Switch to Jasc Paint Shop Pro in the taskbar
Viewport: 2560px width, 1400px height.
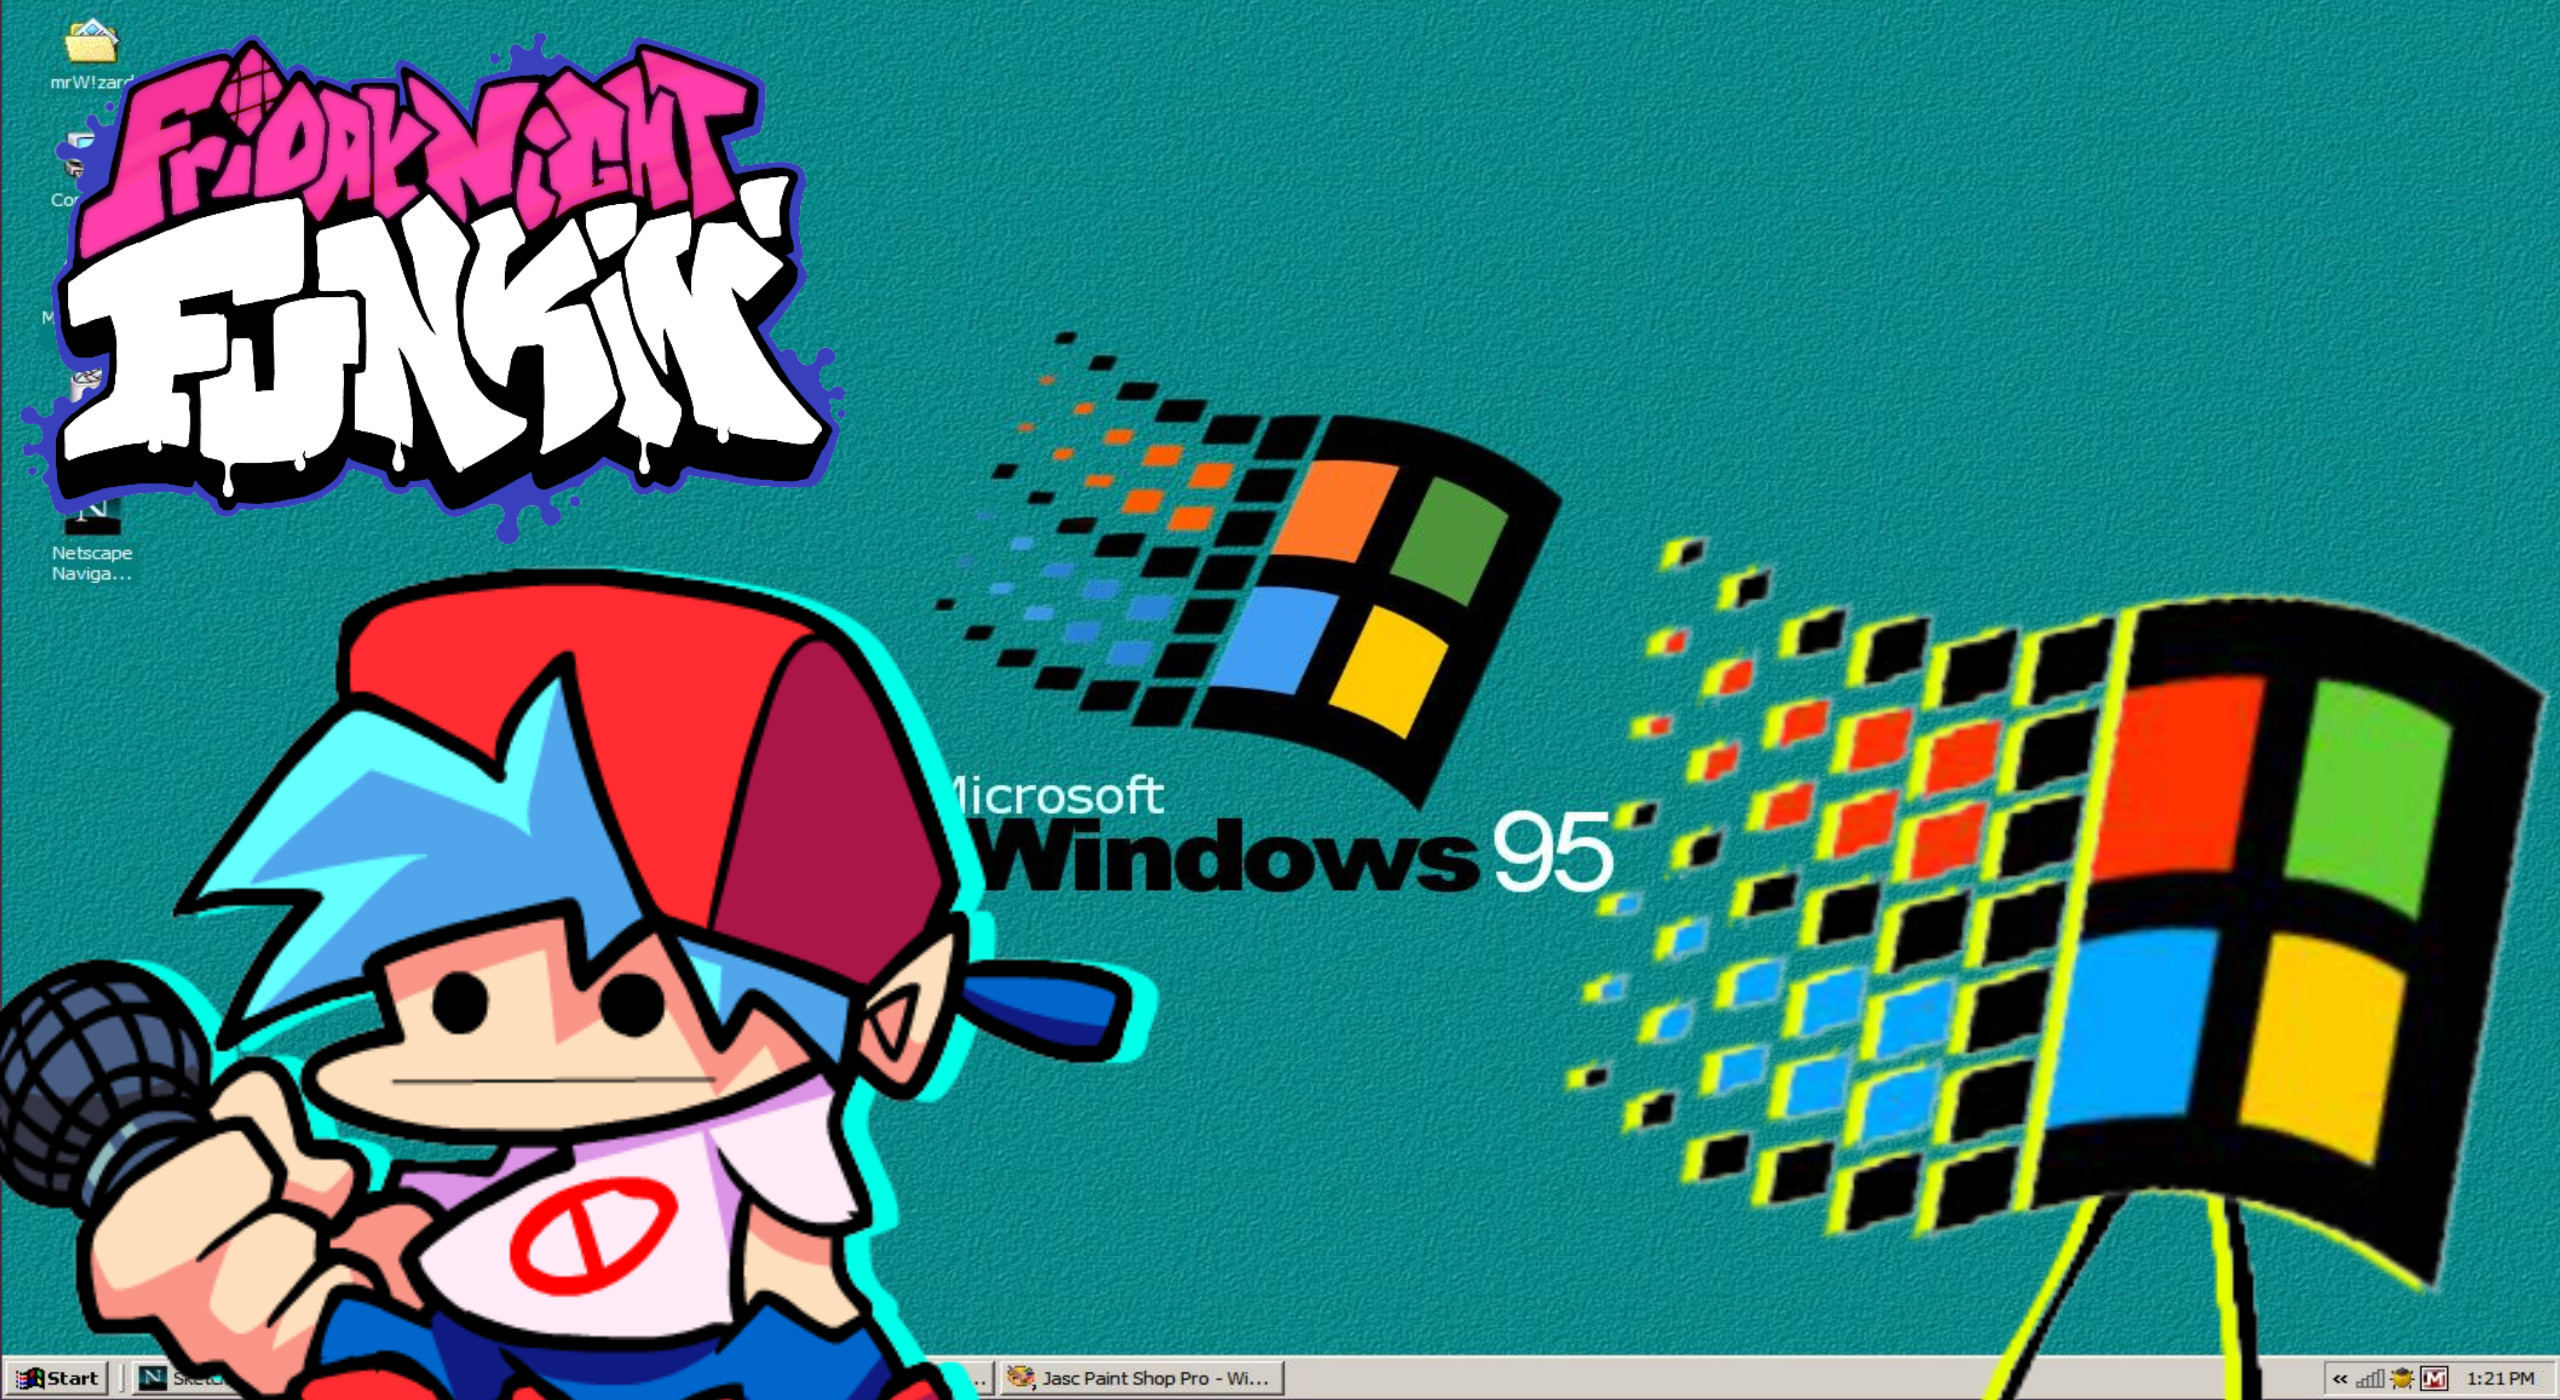coord(1142,1378)
